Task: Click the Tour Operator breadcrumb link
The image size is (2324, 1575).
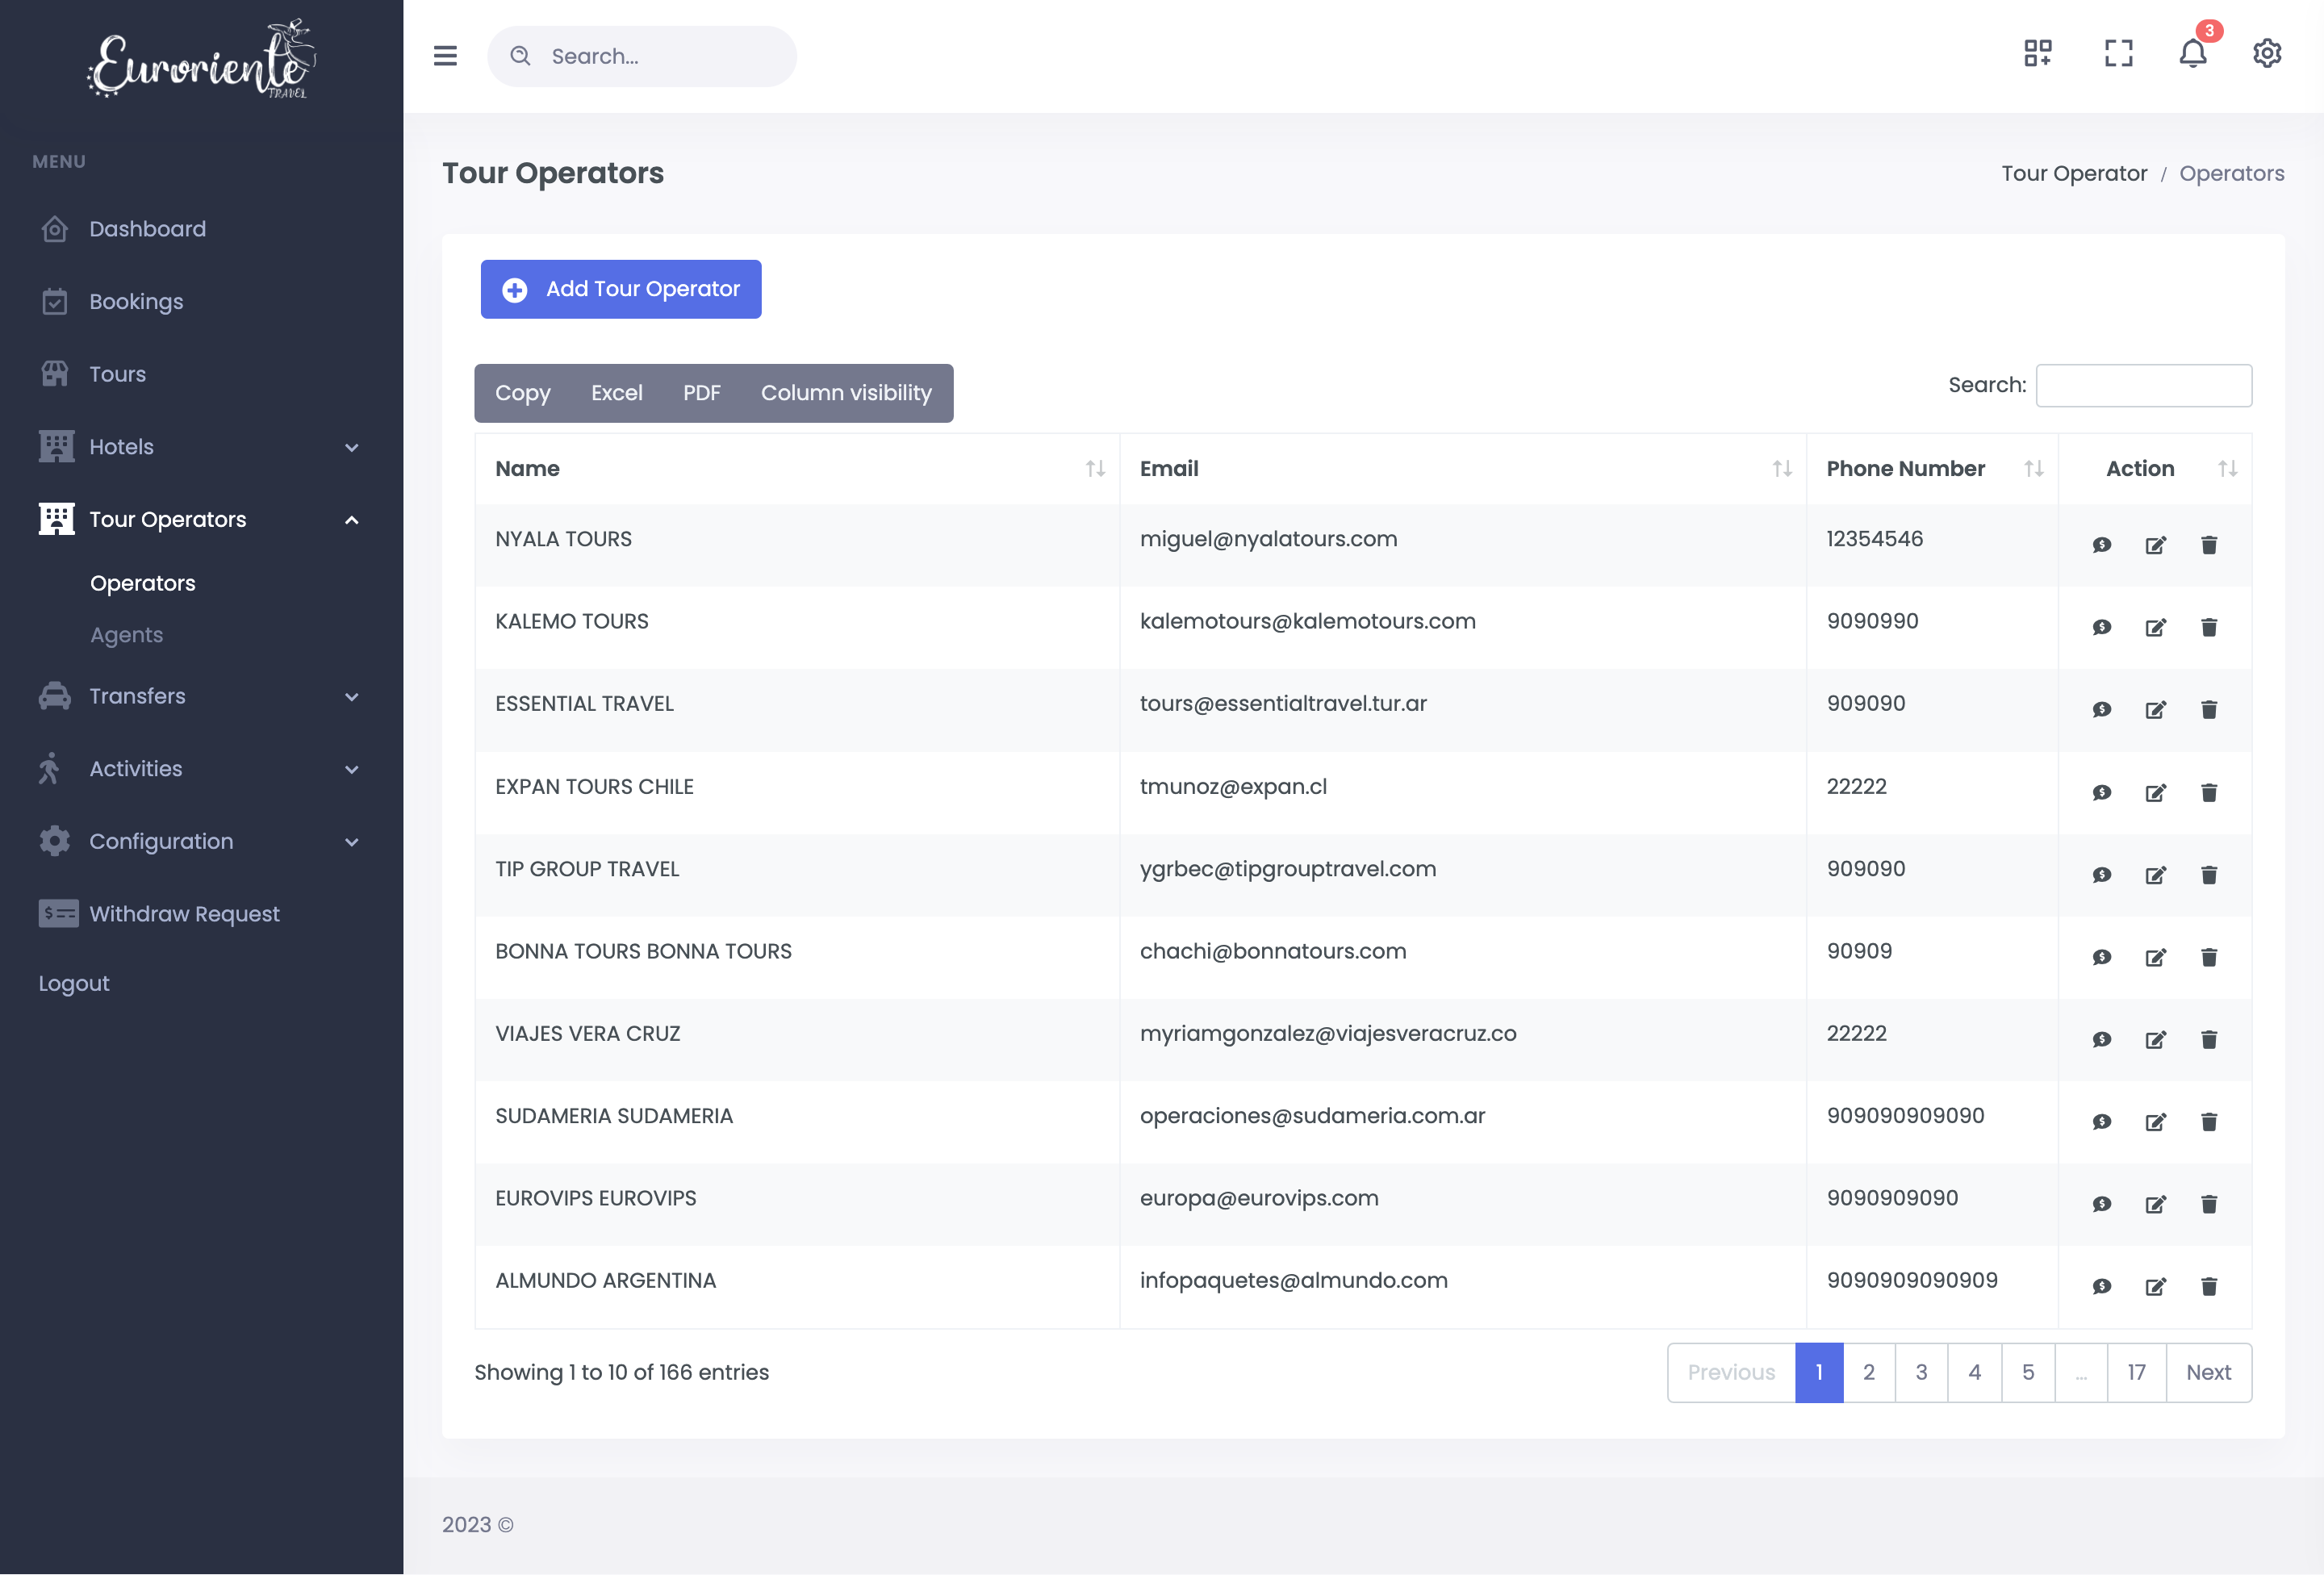Action: point(2074,174)
